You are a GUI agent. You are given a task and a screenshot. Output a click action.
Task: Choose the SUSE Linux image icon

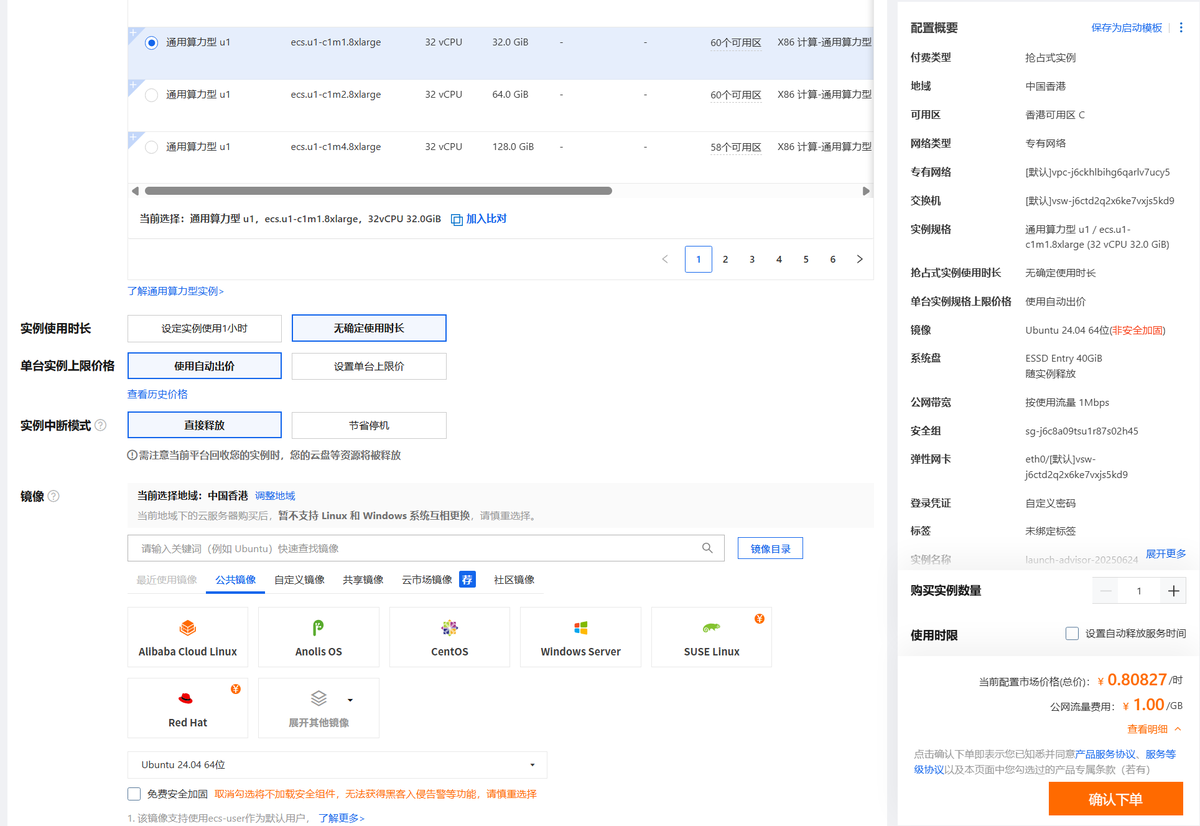pyautogui.click(x=711, y=629)
